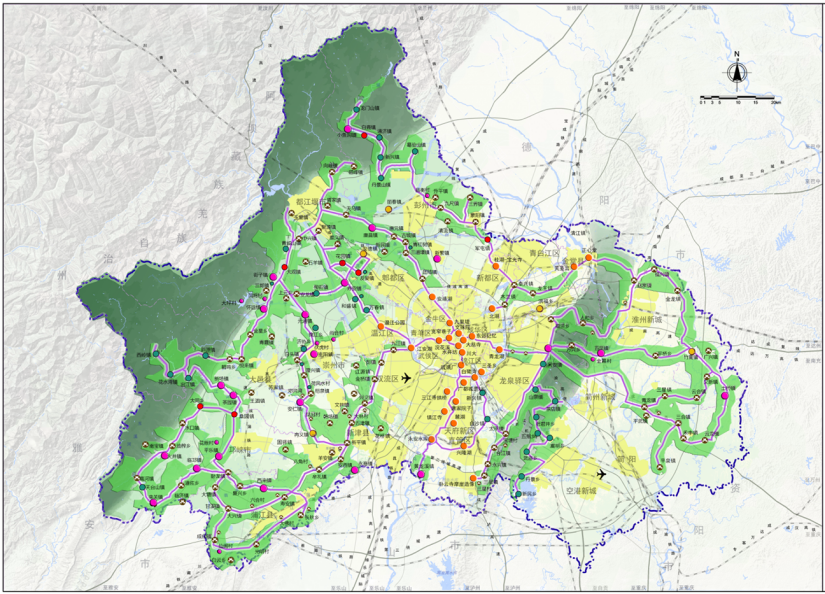Viewport: 825px width, 594px height.
Task: Click the north arrow compass symbol
Action: 737,71
